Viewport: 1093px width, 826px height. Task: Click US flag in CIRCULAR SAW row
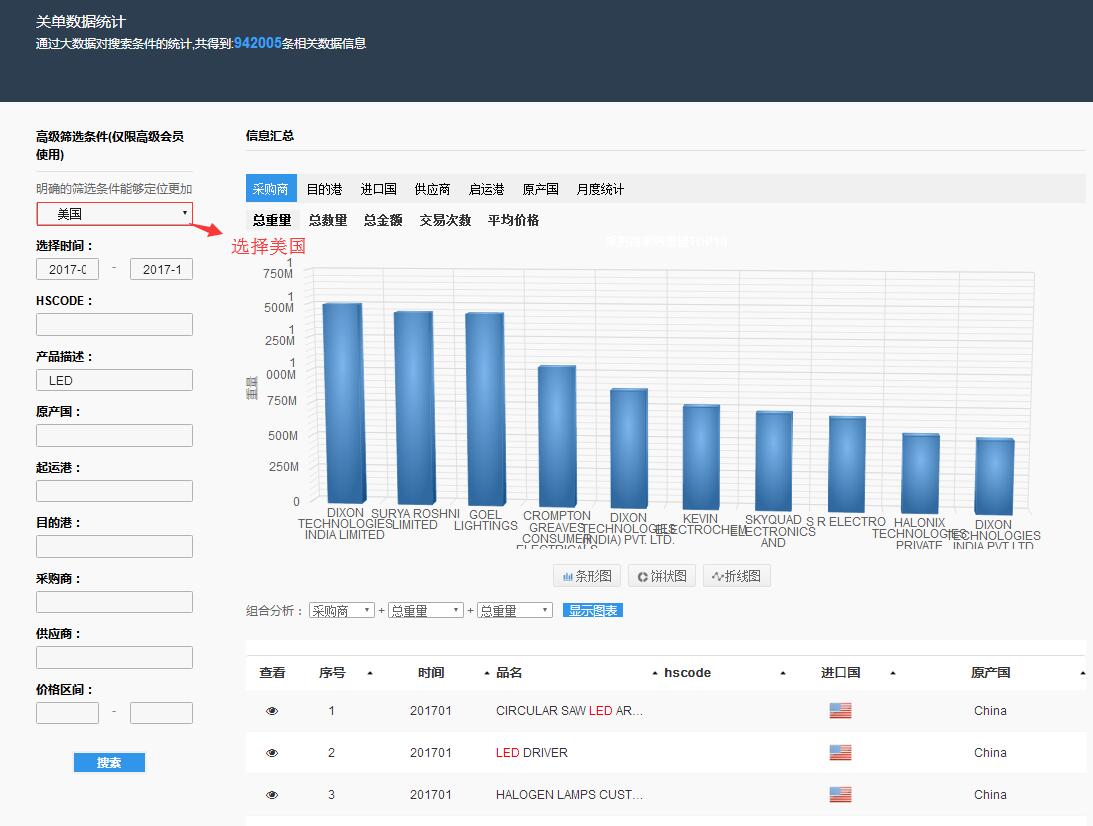[840, 710]
